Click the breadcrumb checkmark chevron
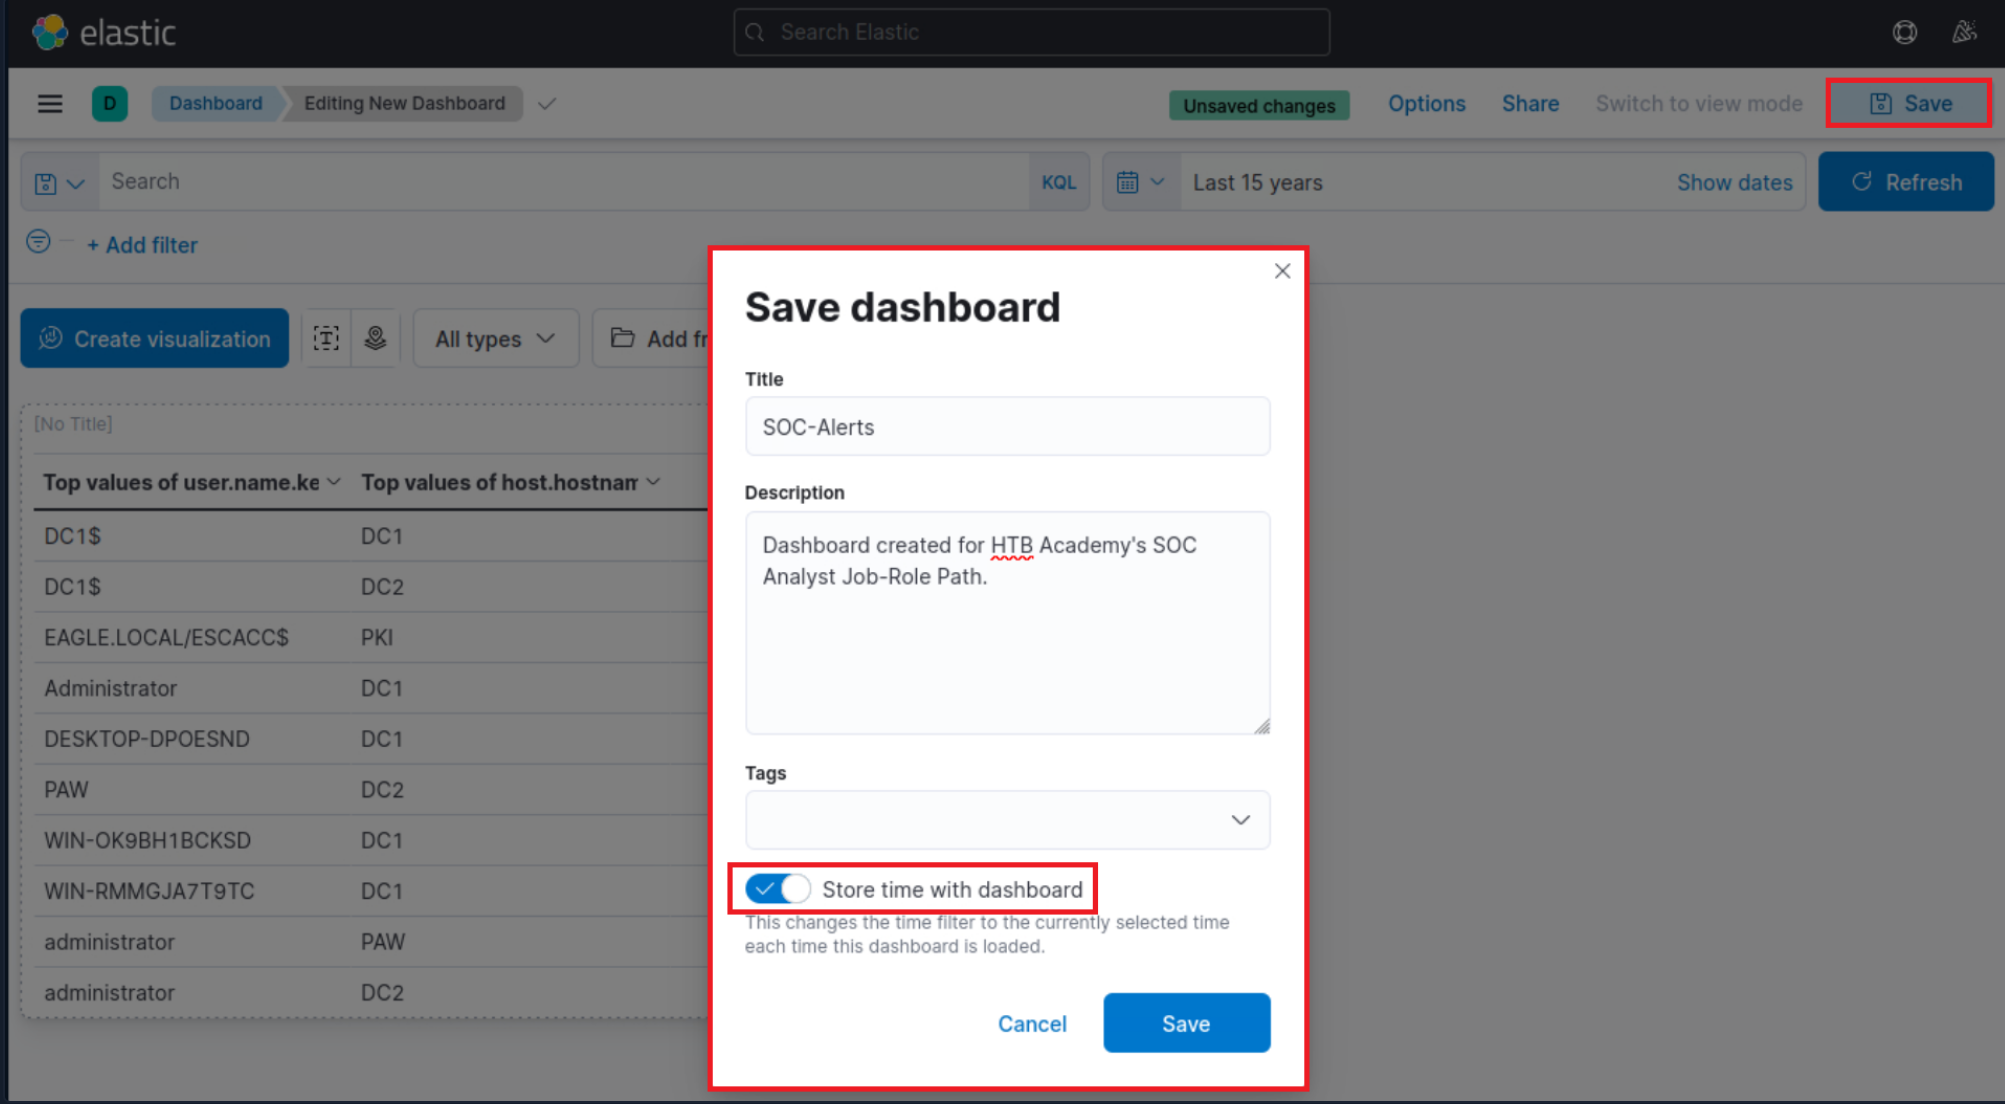 546,104
